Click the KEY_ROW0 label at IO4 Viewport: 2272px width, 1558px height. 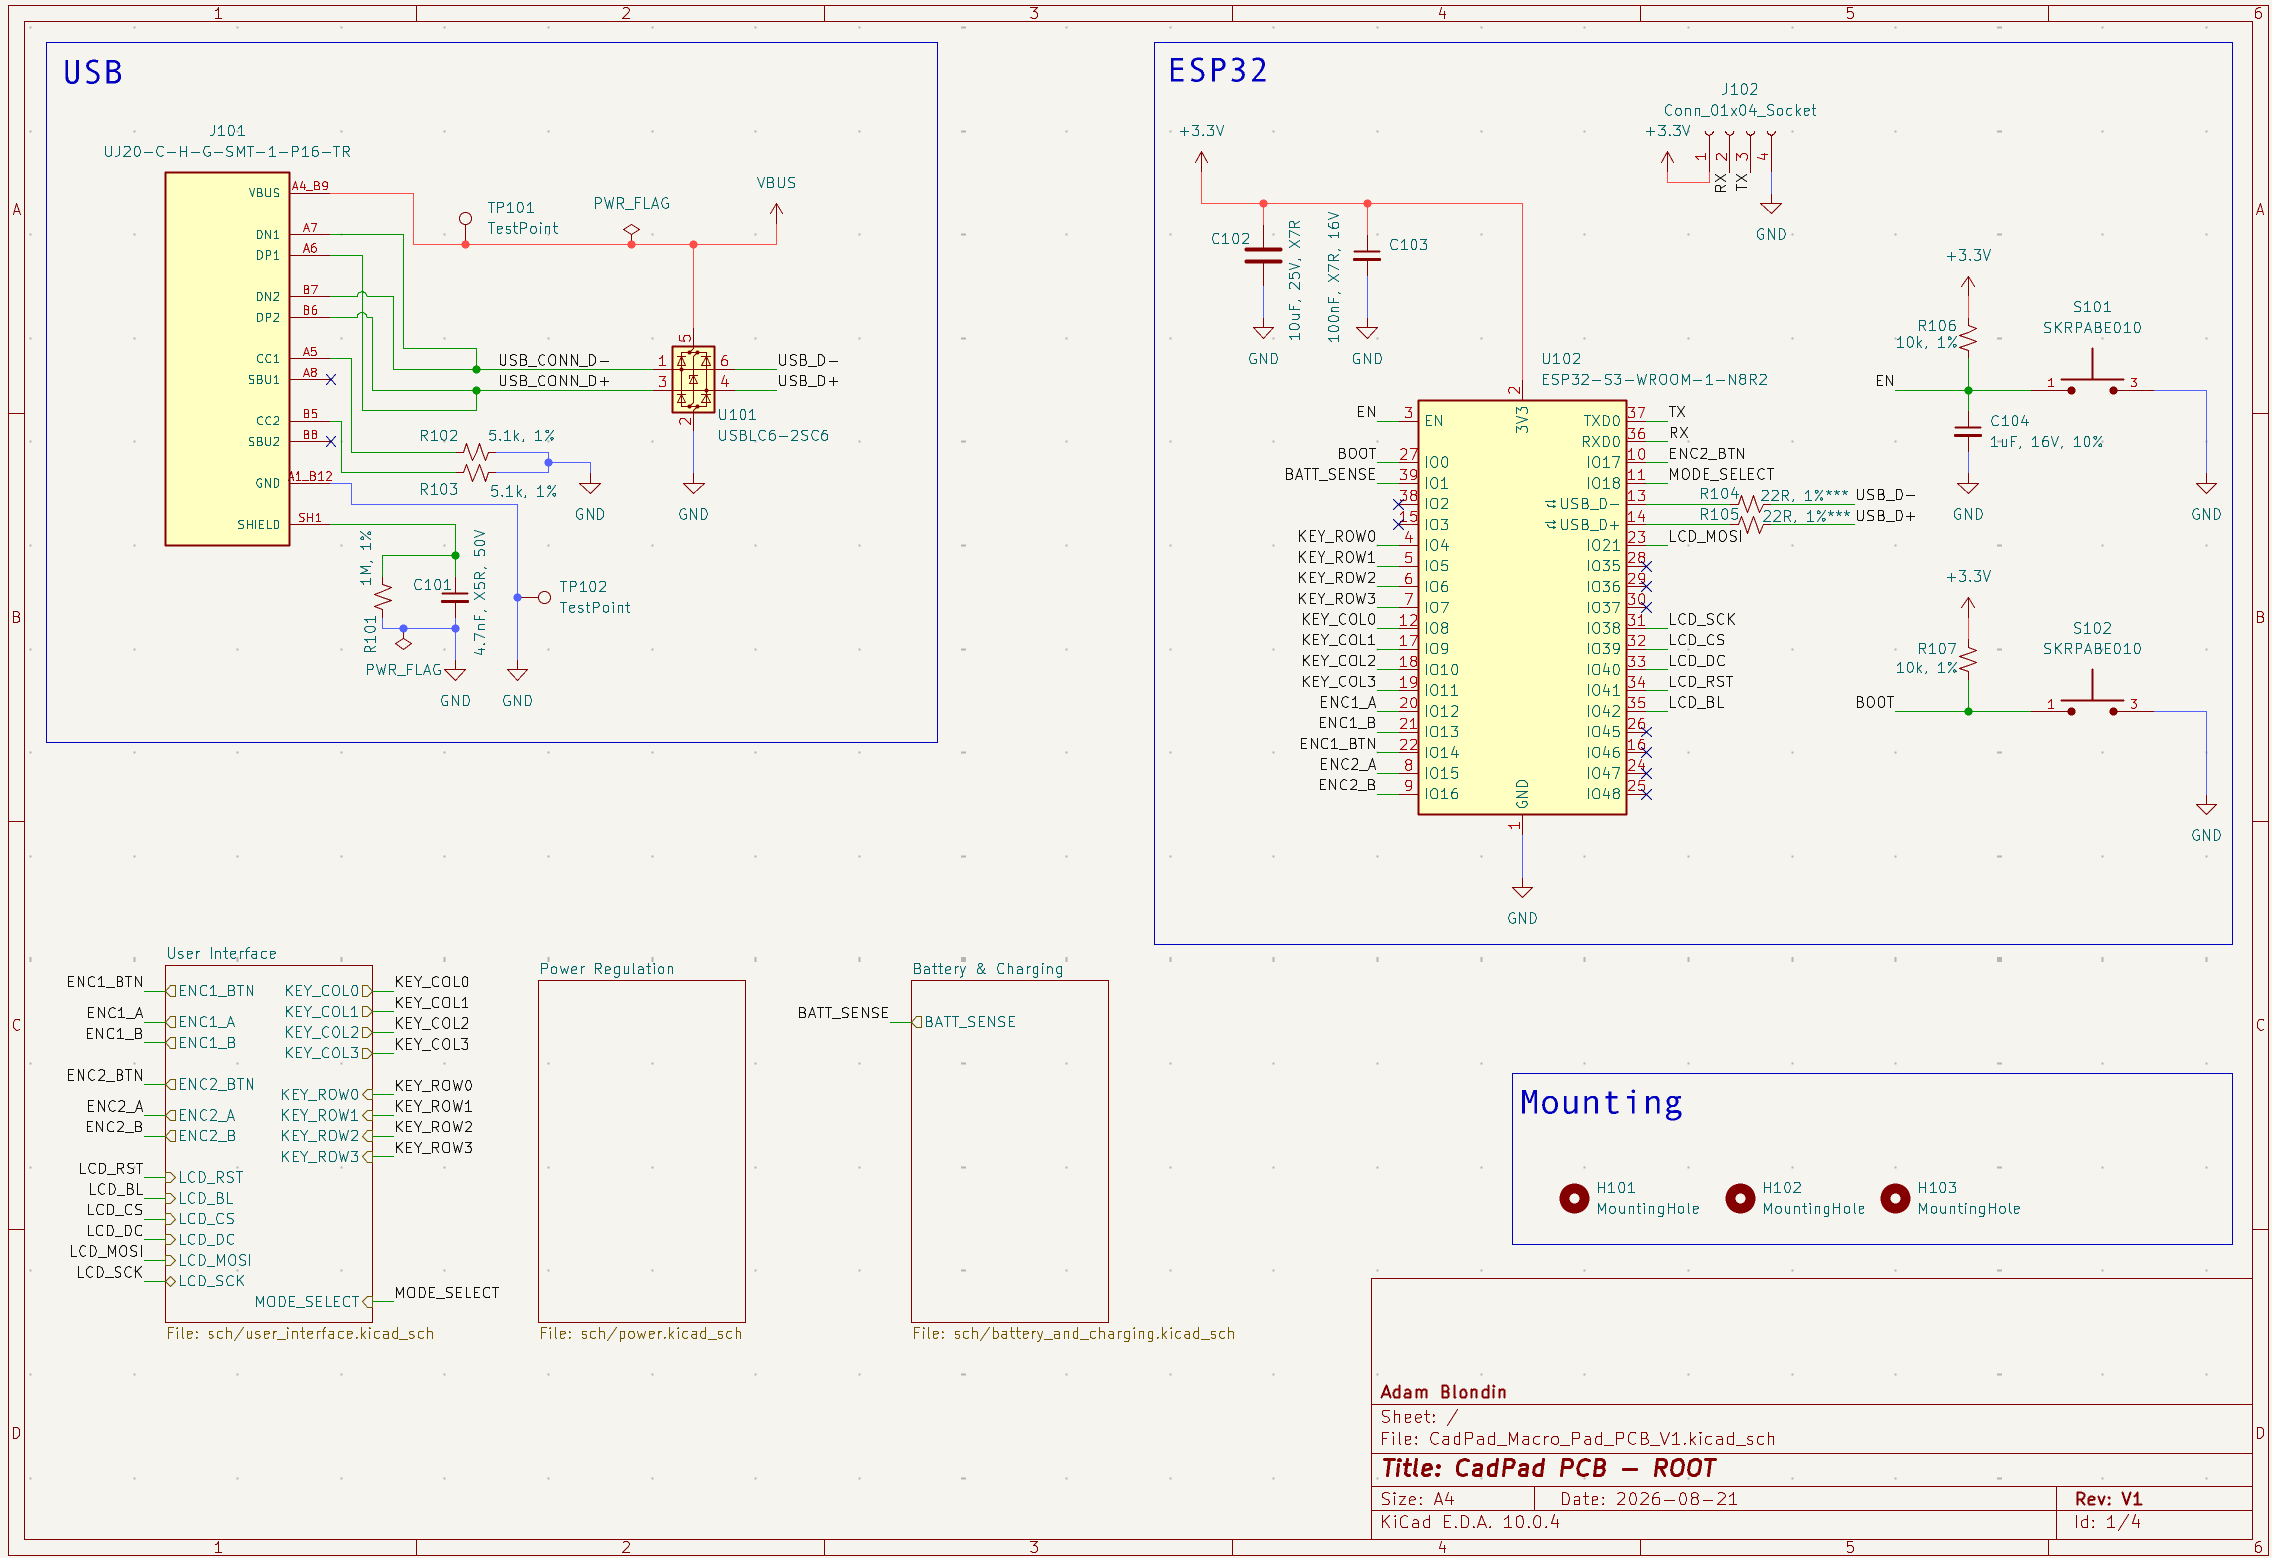click(1337, 536)
